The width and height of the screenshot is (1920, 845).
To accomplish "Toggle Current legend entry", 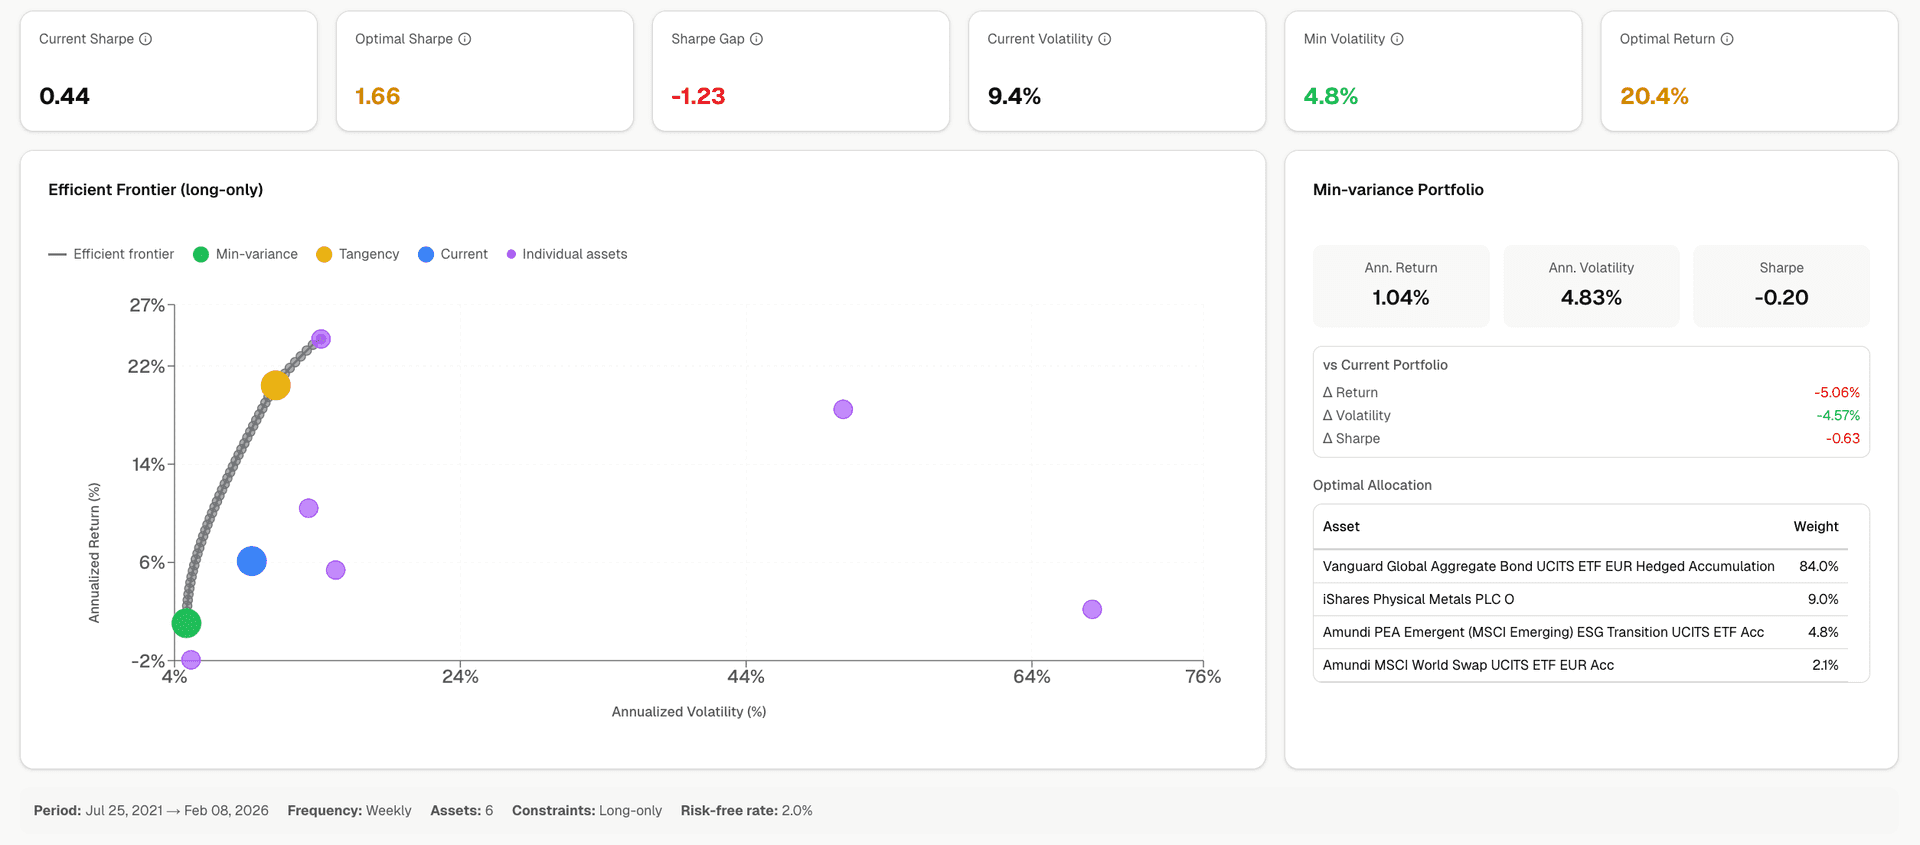I will point(453,254).
